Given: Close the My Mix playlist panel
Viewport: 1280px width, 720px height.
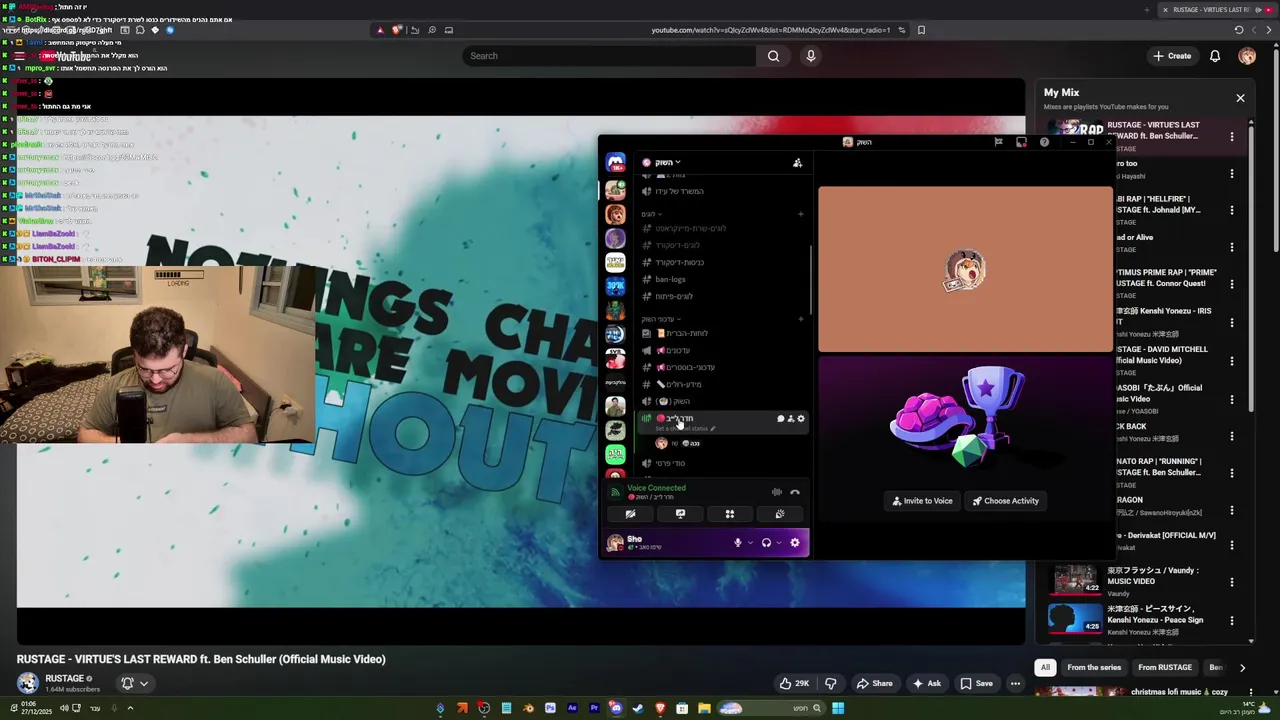Looking at the screenshot, I should tap(1240, 98).
